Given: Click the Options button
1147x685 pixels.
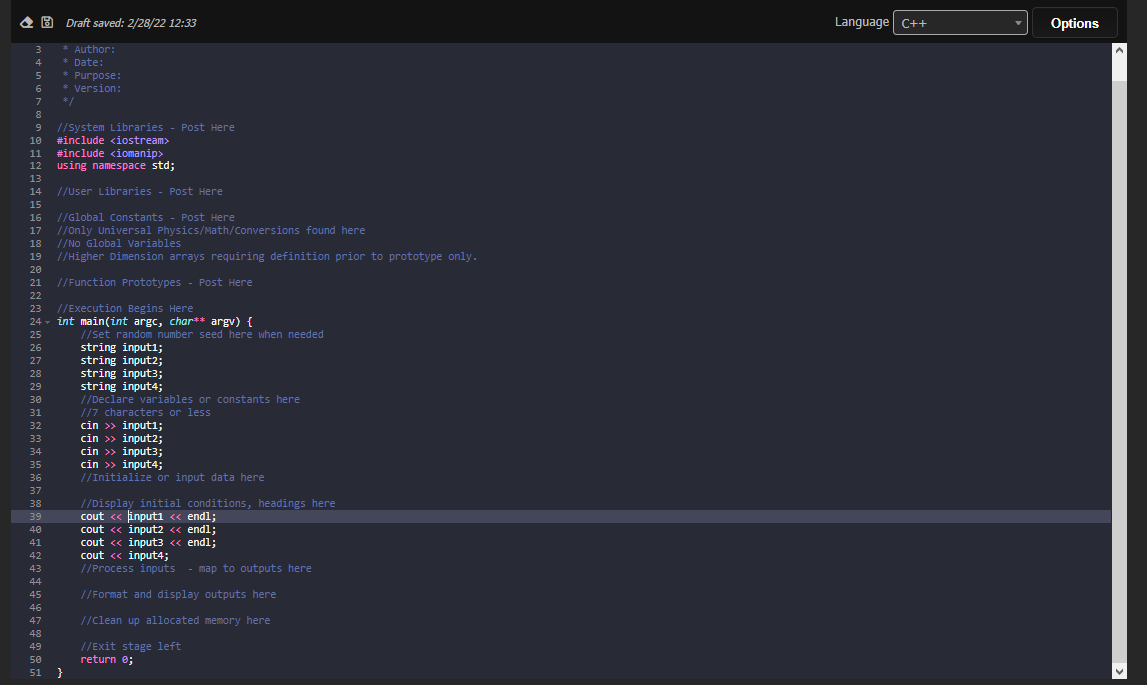Looking at the screenshot, I should (1074, 22).
